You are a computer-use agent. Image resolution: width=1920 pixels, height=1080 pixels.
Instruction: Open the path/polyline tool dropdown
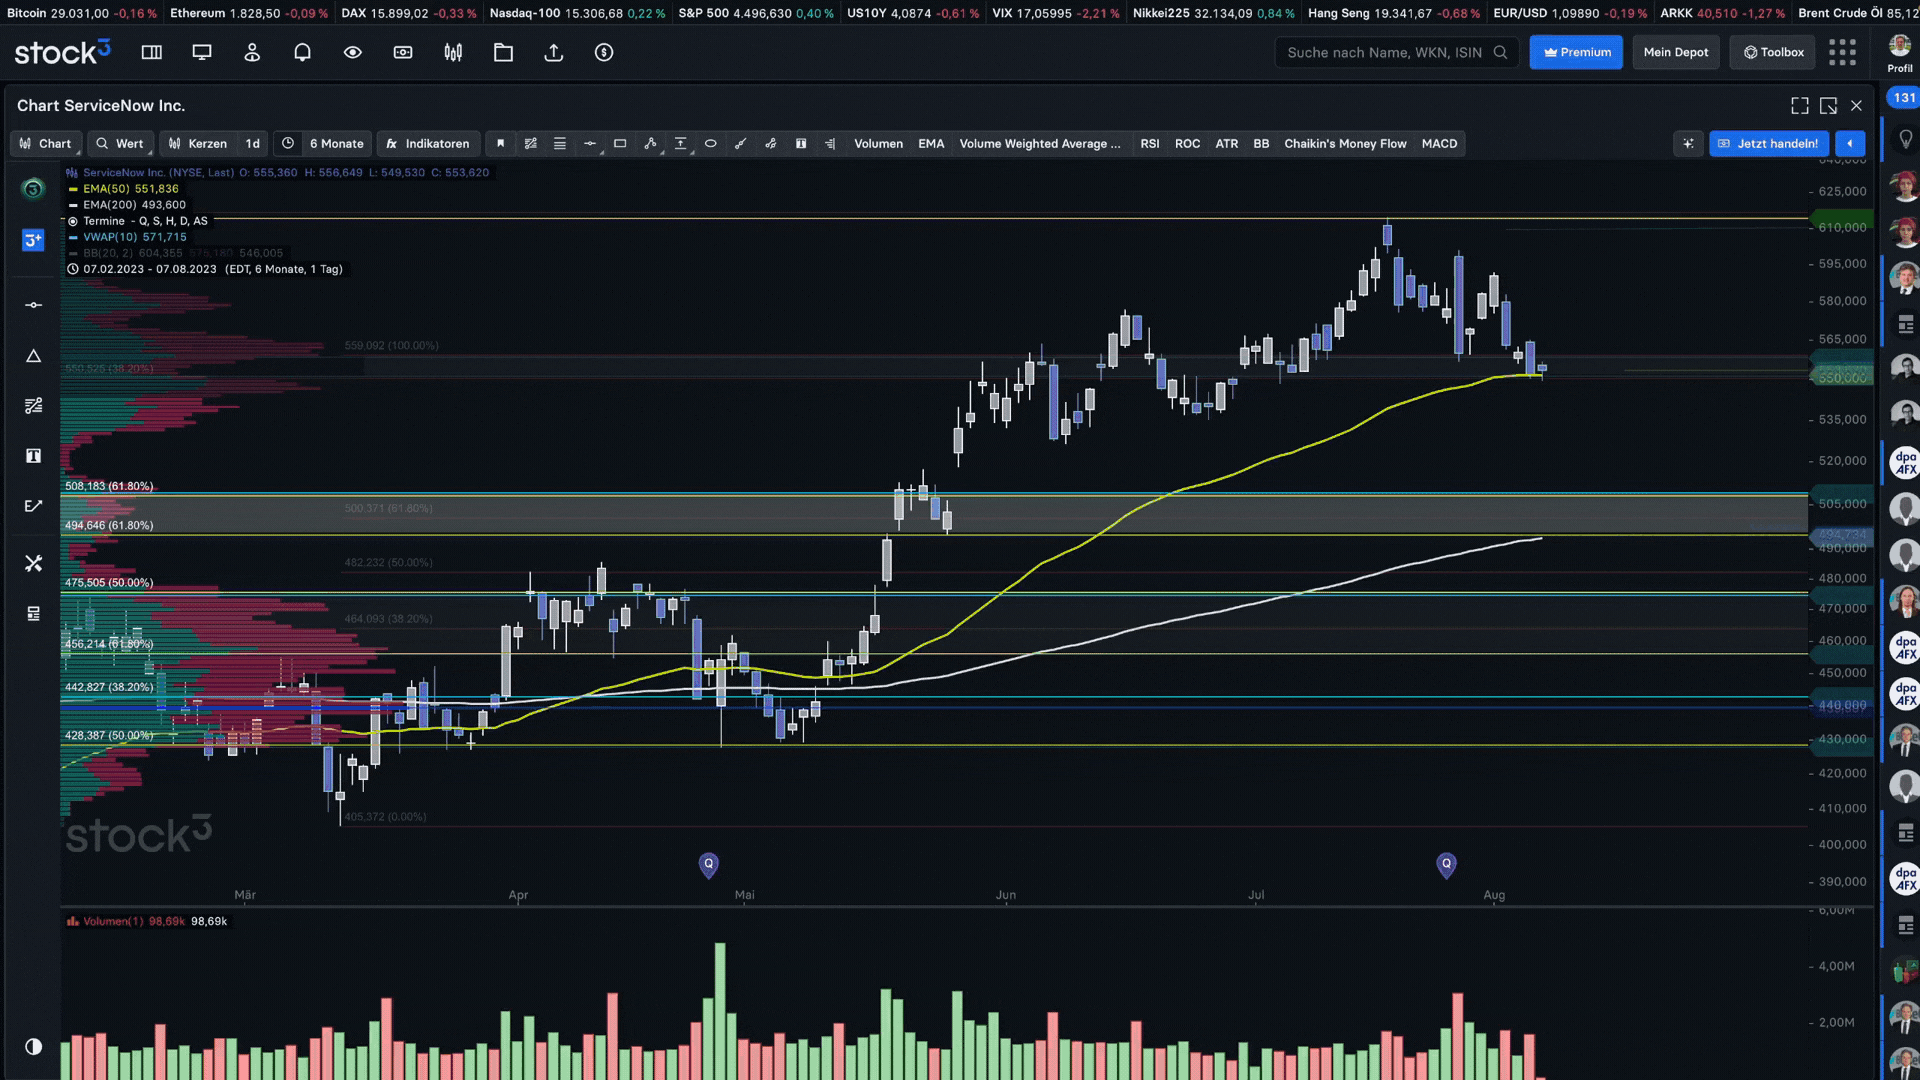tap(650, 143)
